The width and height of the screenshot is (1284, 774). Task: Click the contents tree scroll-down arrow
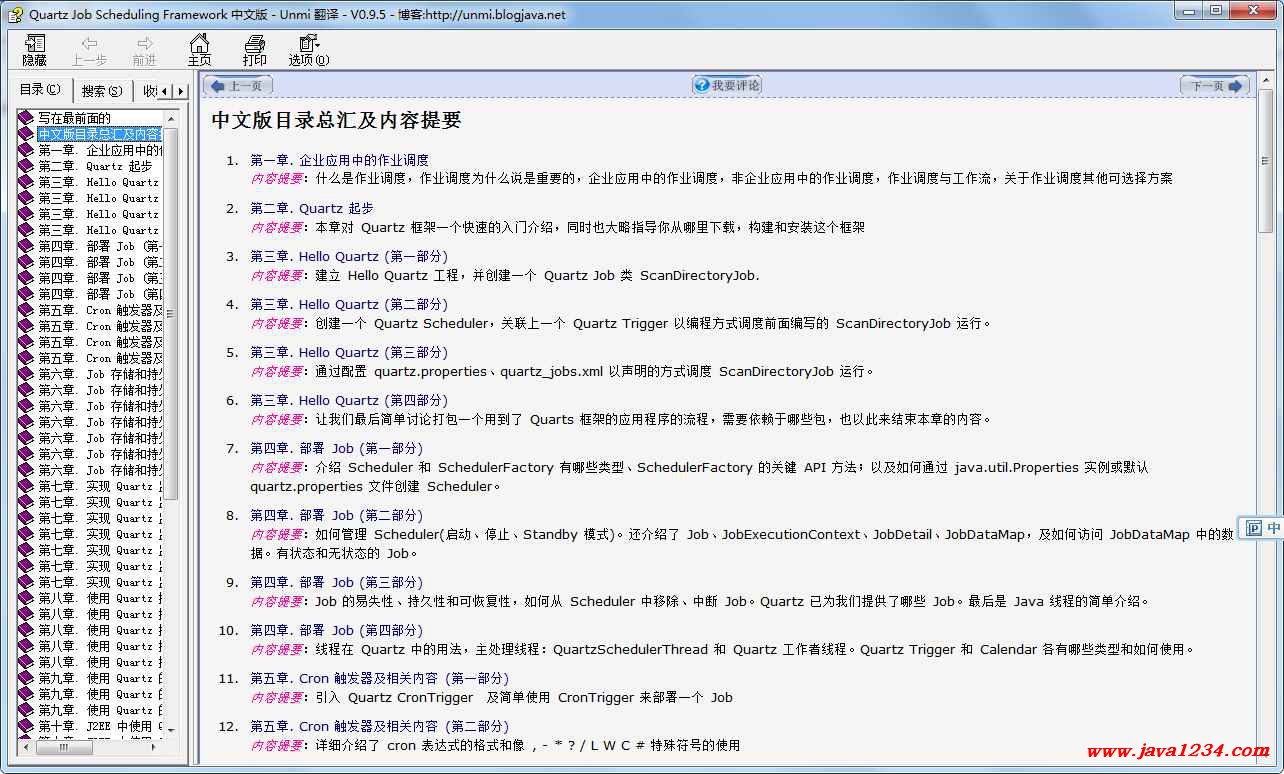coord(170,731)
